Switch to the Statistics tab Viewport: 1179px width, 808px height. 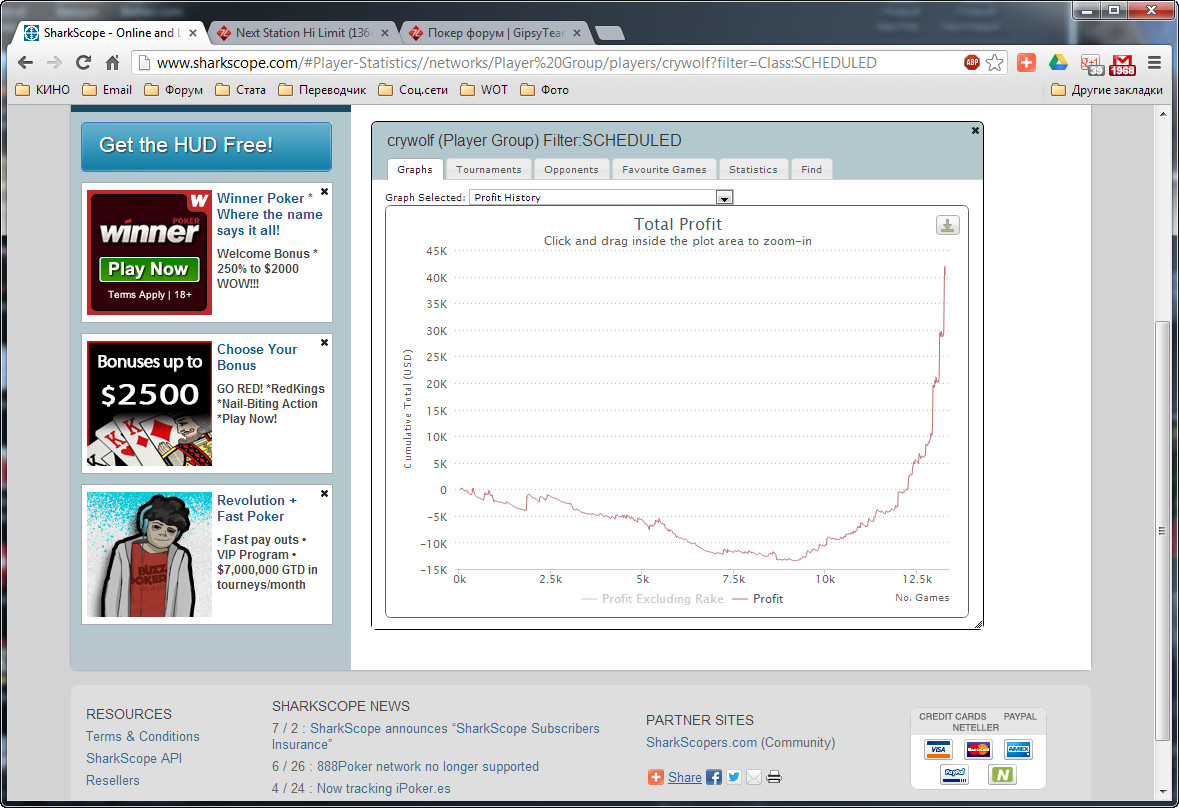[x=753, y=169]
